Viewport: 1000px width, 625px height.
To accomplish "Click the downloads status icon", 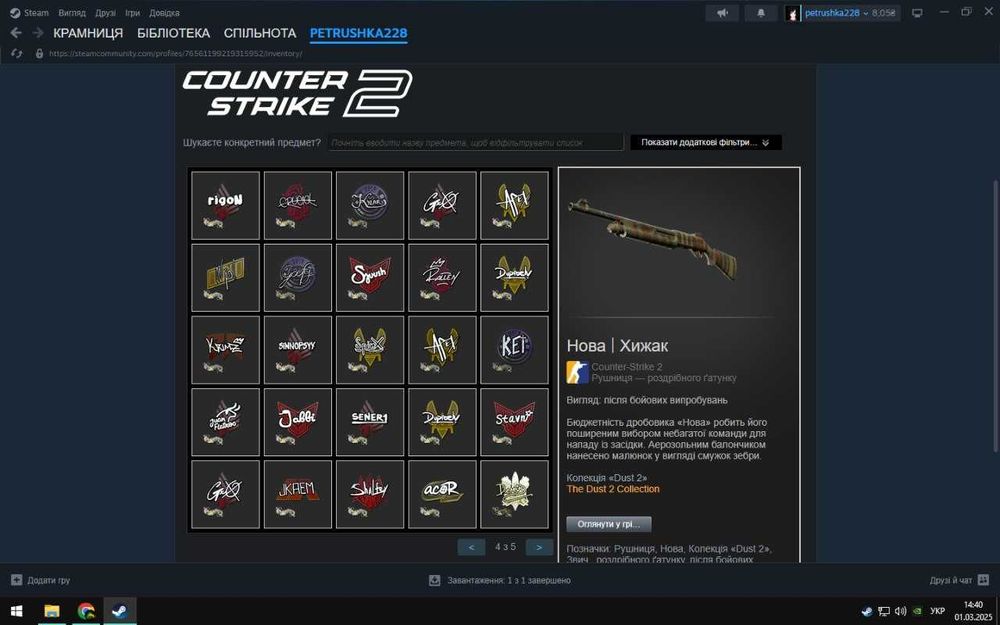I will (434, 580).
